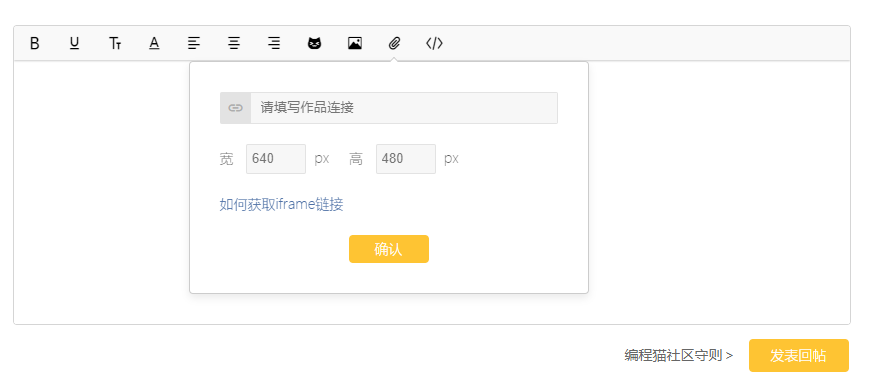Open the cat emoji picker
The height and width of the screenshot is (387, 876).
coord(315,43)
